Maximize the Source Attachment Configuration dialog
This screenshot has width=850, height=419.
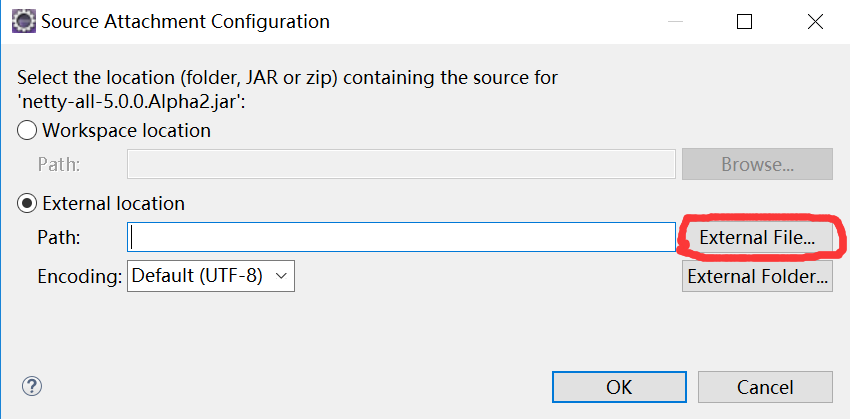pyautogui.click(x=744, y=22)
